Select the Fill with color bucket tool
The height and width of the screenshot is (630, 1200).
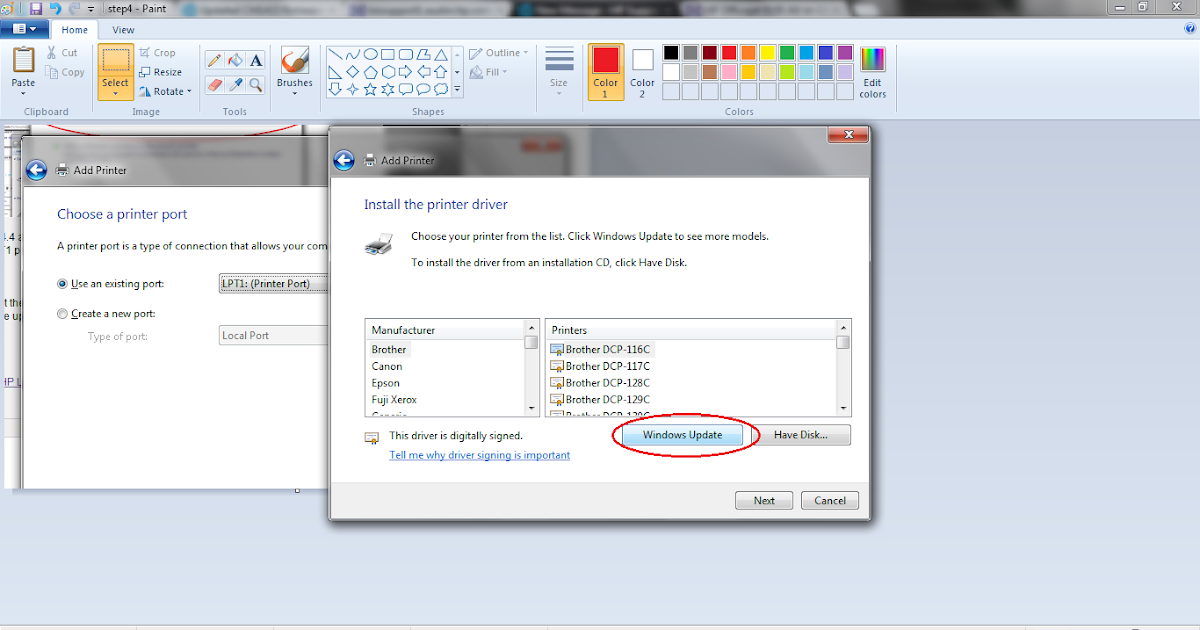pos(235,60)
